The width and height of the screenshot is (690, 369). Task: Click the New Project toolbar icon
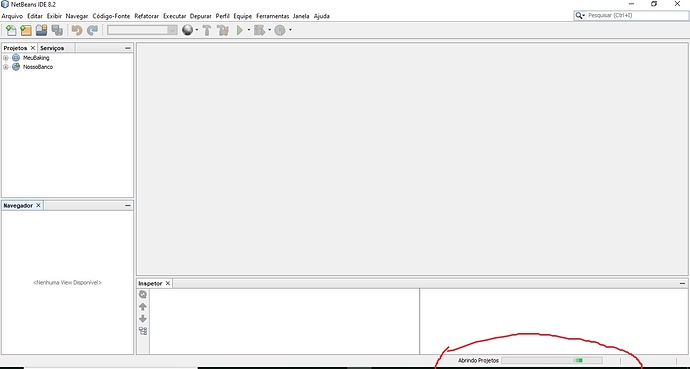(26, 30)
